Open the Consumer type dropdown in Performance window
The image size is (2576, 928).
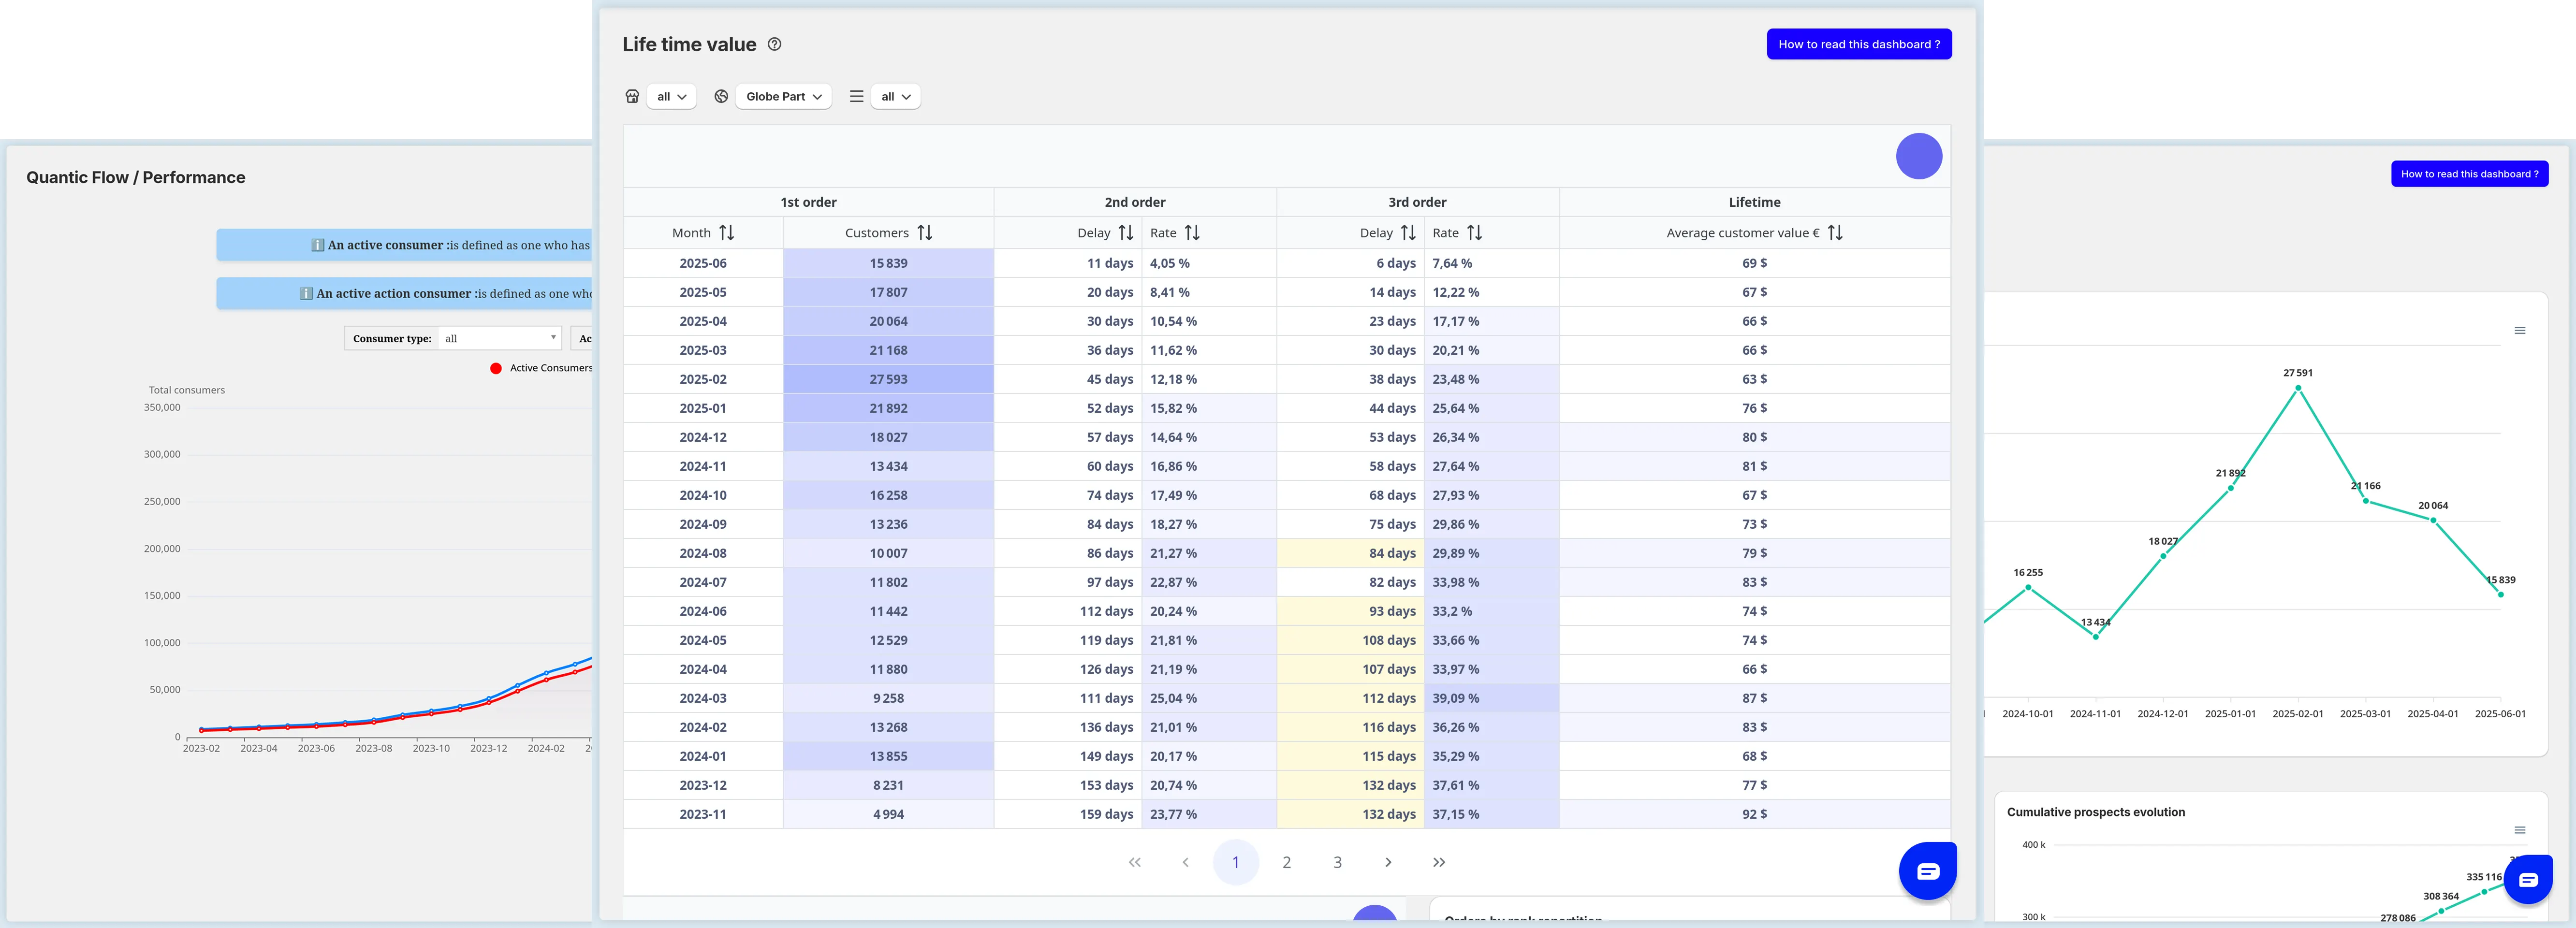click(500, 338)
